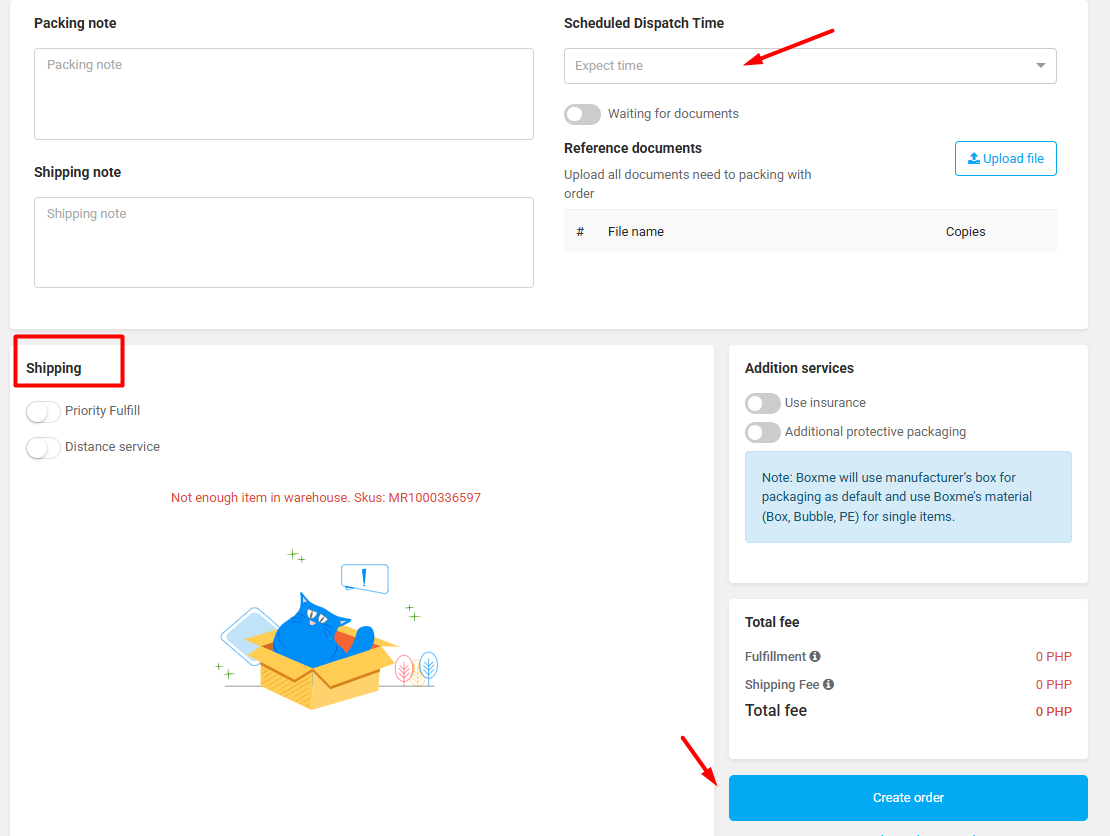Enable Distance service toggle
The width and height of the screenshot is (1110, 836).
click(x=43, y=447)
